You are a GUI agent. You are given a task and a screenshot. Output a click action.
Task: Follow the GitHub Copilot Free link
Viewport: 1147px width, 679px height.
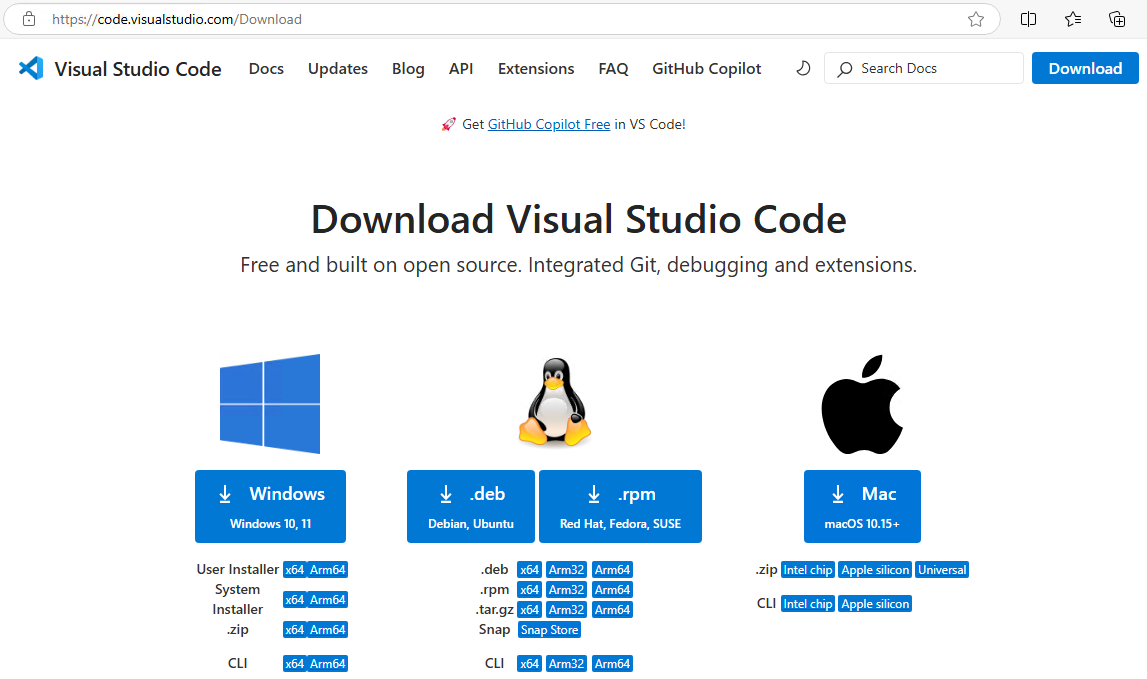coord(549,125)
